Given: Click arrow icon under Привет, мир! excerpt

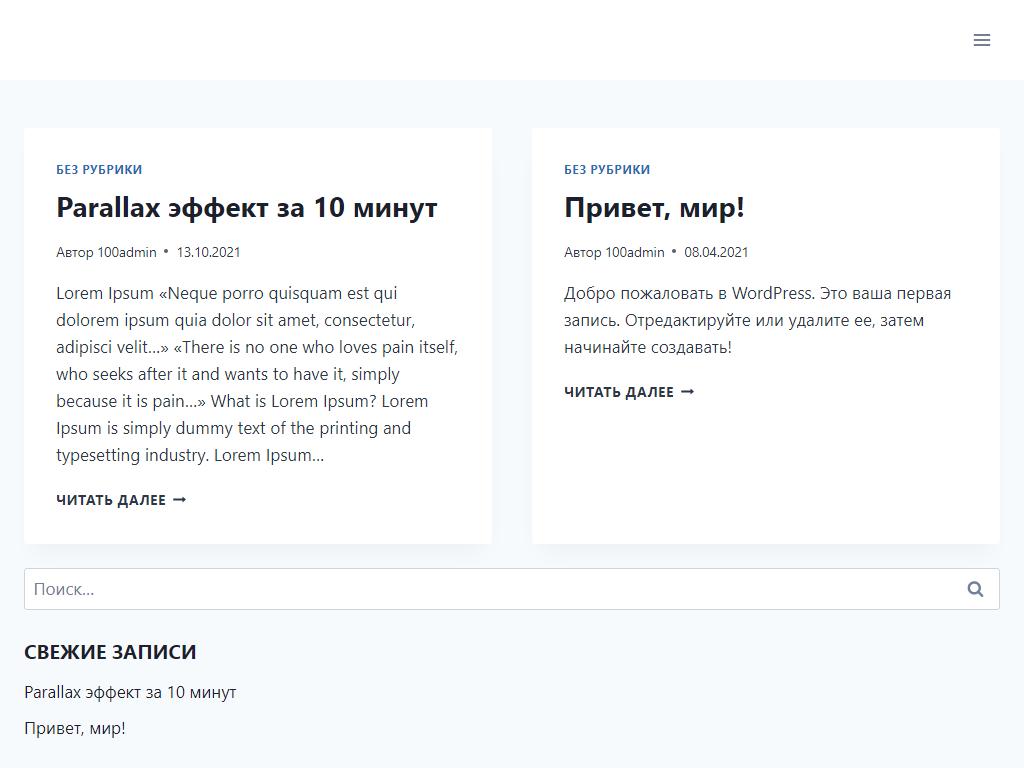Looking at the screenshot, I should (x=688, y=392).
